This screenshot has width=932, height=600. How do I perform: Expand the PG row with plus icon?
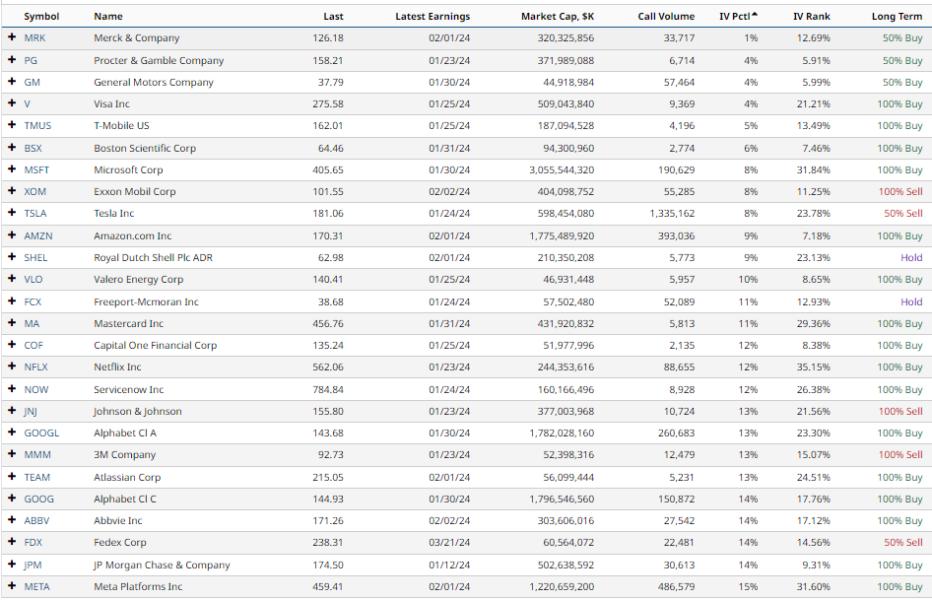(x=12, y=59)
